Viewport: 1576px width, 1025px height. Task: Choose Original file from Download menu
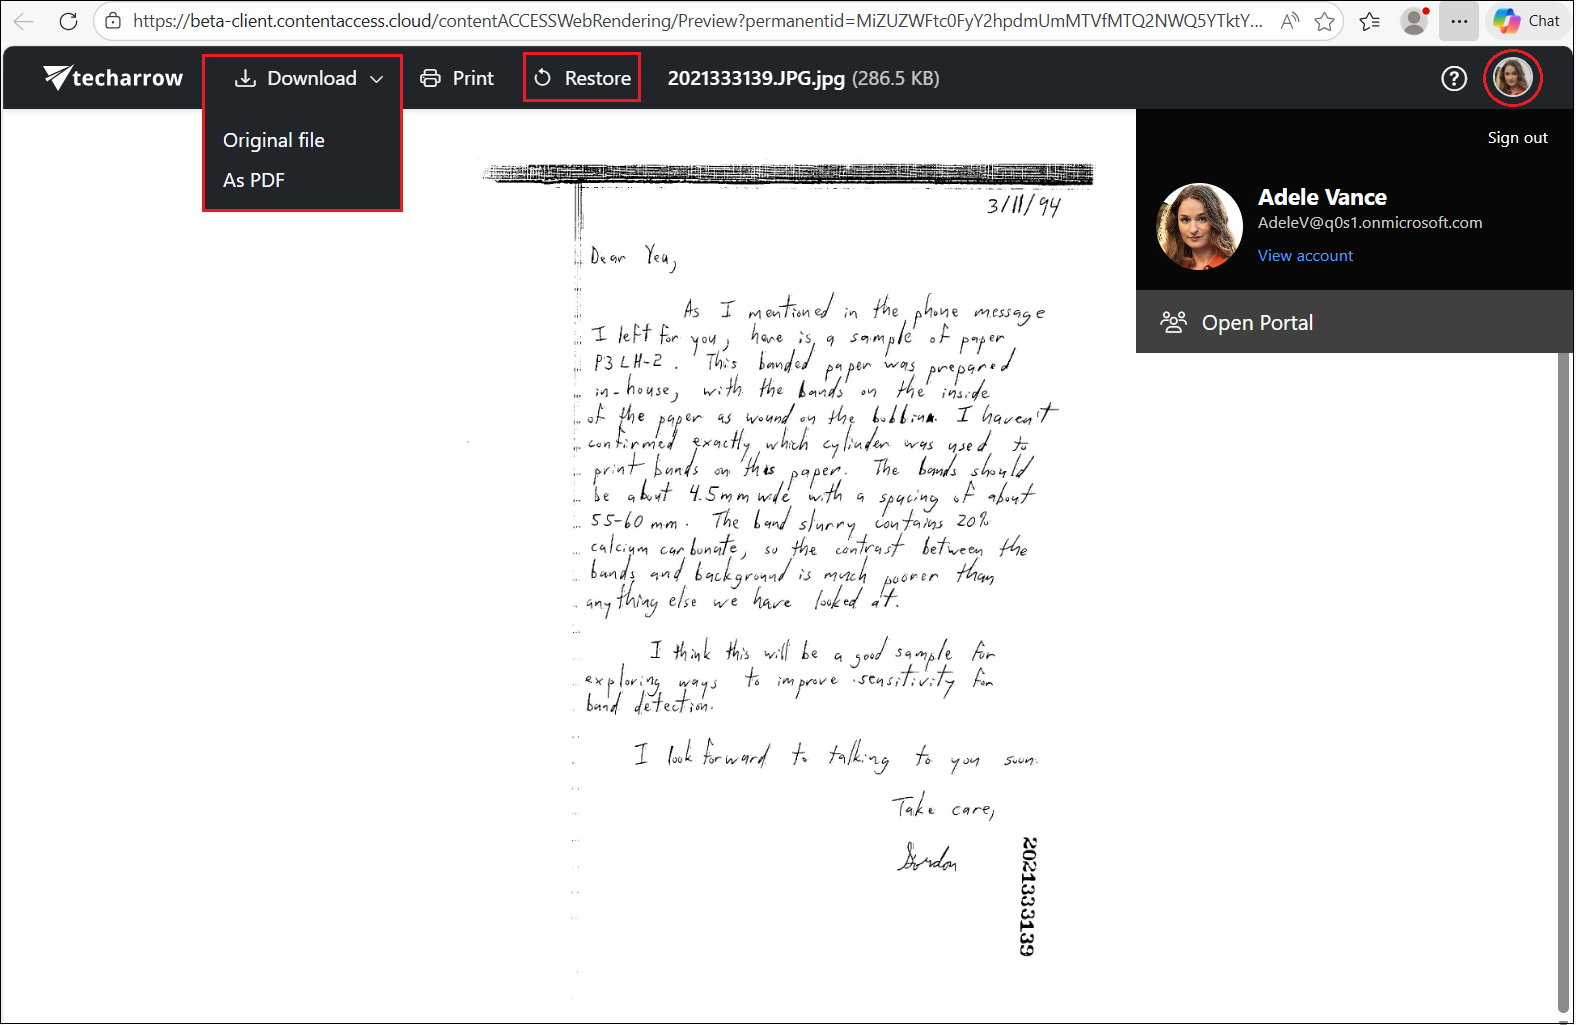[274, 140]
